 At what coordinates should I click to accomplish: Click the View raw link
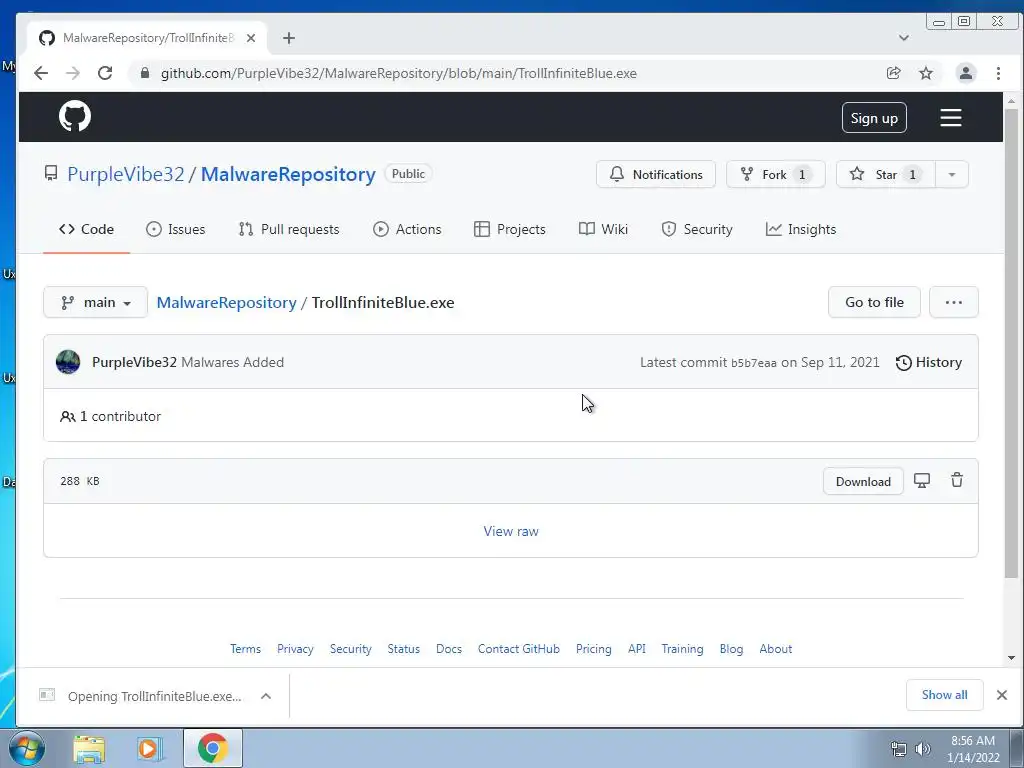coord(511,531)
